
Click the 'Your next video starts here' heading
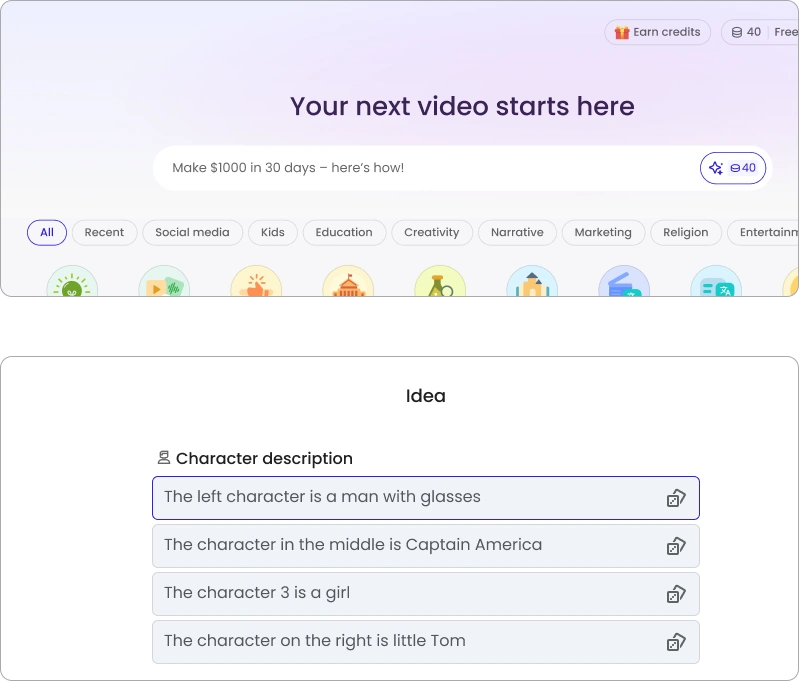pyautogui.click(x=462, y=107)
